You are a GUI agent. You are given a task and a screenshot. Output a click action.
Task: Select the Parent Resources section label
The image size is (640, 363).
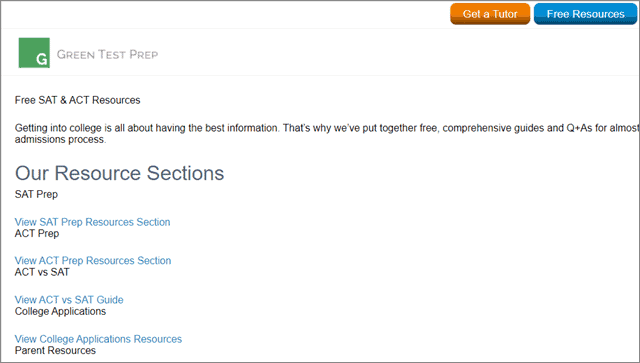click(55, 350)
